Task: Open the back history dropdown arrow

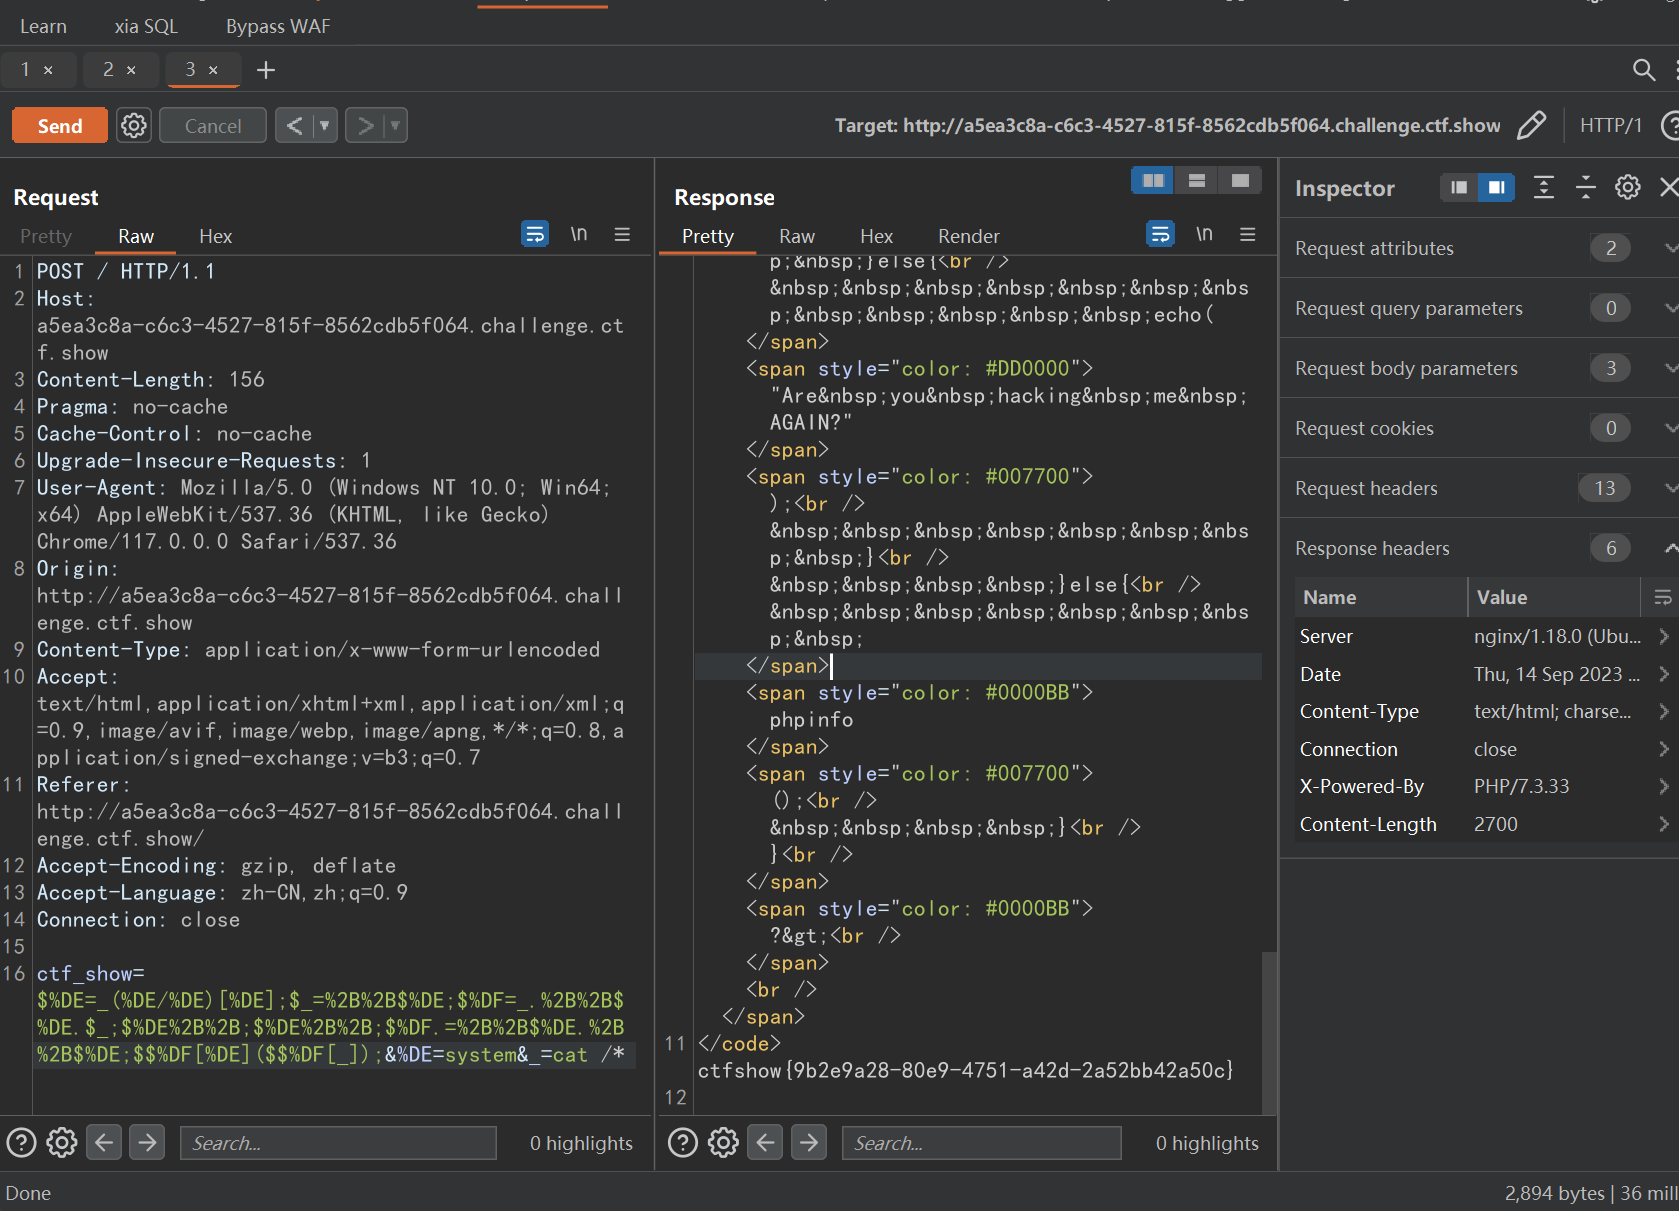Action: [x=324, y=126]
